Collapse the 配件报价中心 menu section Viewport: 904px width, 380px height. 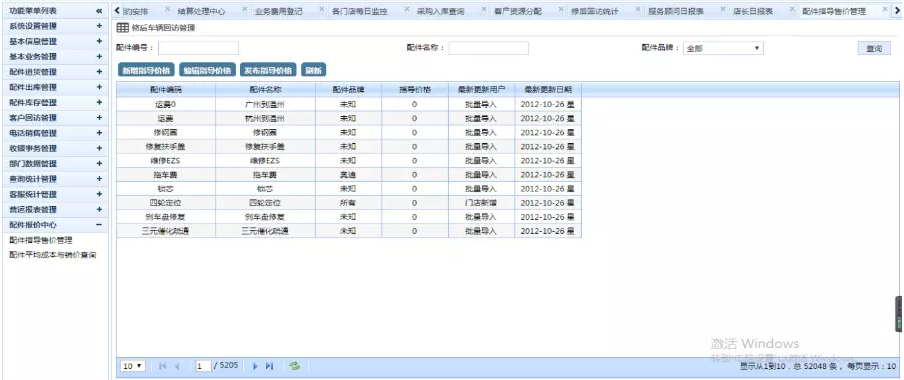[99, 225]
